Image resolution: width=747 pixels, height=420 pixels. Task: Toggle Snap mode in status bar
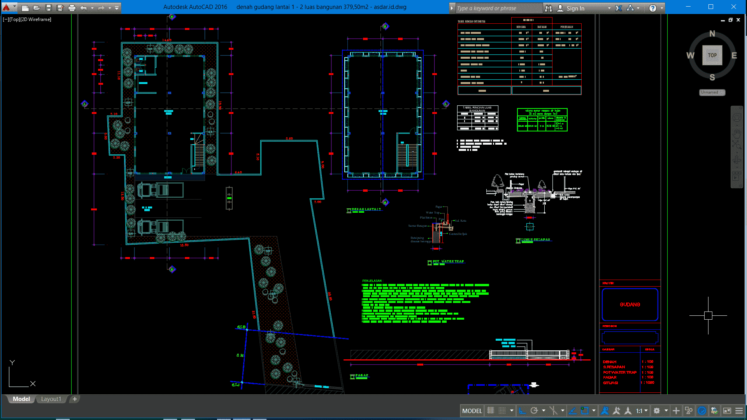502,410
